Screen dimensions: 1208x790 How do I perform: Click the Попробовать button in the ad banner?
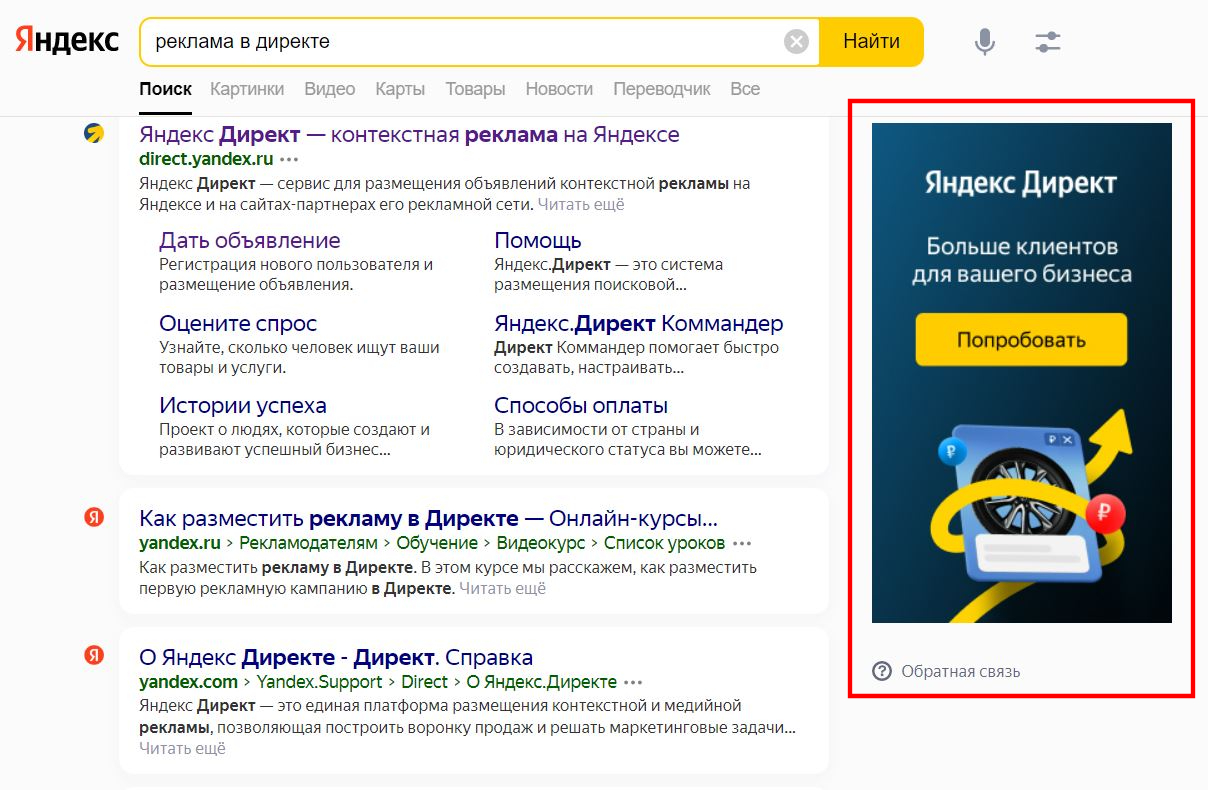tap(1021, 340)
